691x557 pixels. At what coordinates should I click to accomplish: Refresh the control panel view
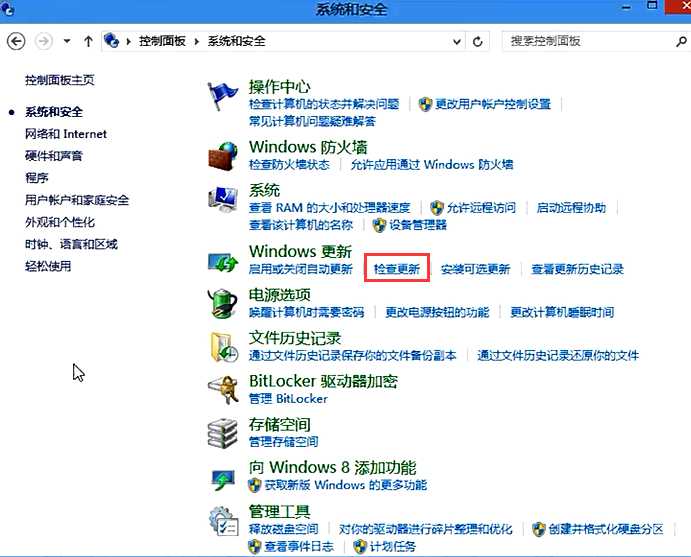click(x=478, y=42)
